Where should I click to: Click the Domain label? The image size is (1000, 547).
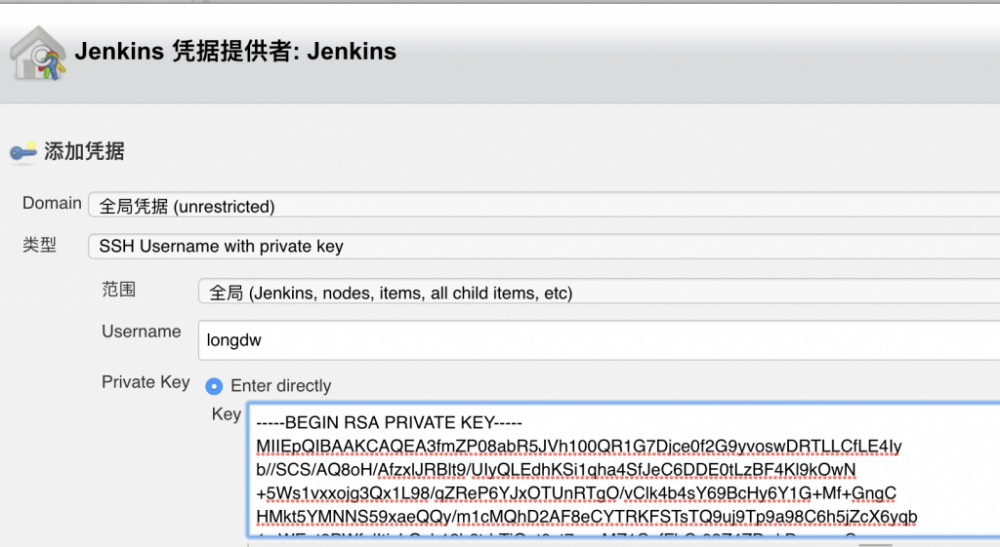[52, 203]
